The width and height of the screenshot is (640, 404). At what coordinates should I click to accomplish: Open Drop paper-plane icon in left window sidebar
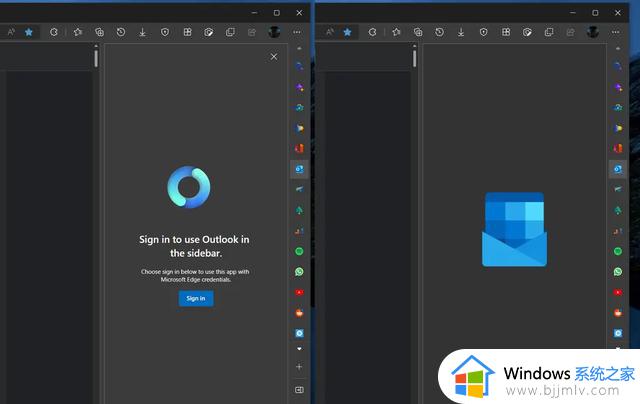[299, 189]
